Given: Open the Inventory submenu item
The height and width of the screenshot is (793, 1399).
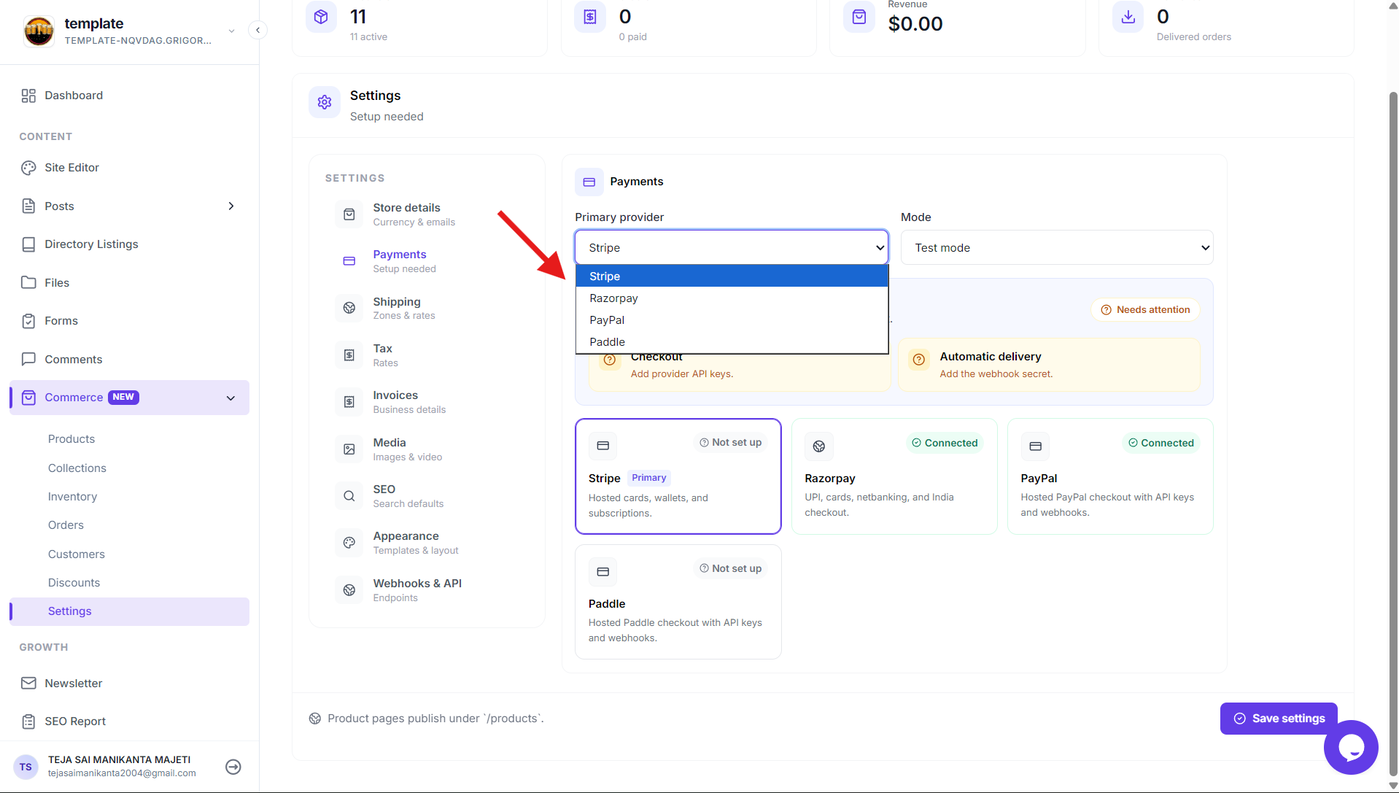Looking at the screenshot, I should (73, 497).
